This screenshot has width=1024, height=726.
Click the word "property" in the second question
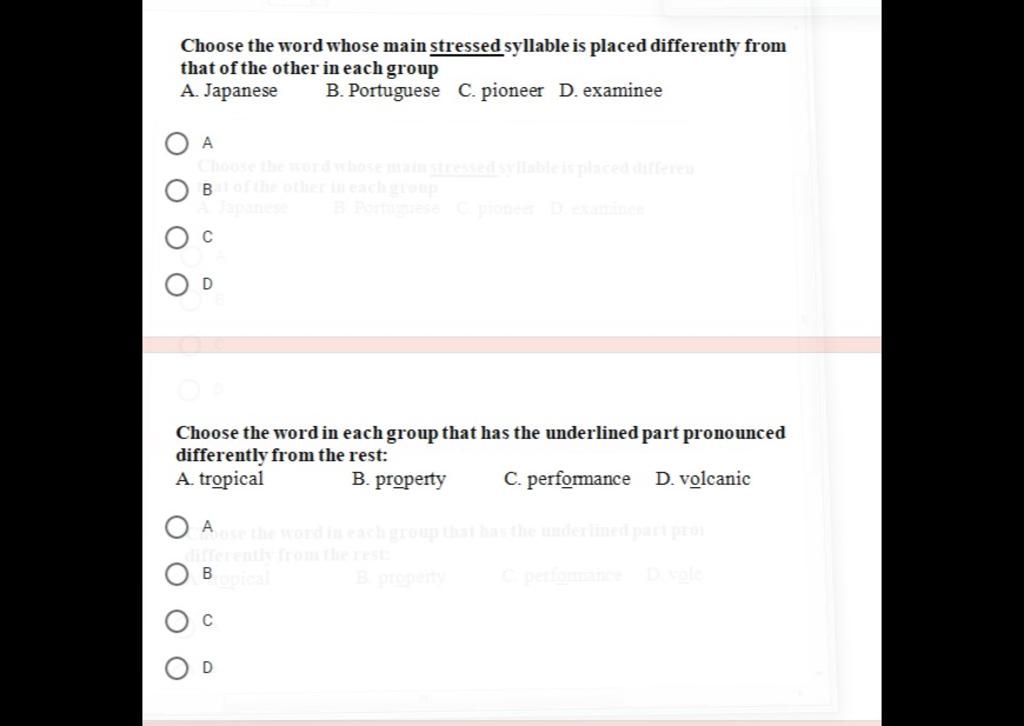411,479
